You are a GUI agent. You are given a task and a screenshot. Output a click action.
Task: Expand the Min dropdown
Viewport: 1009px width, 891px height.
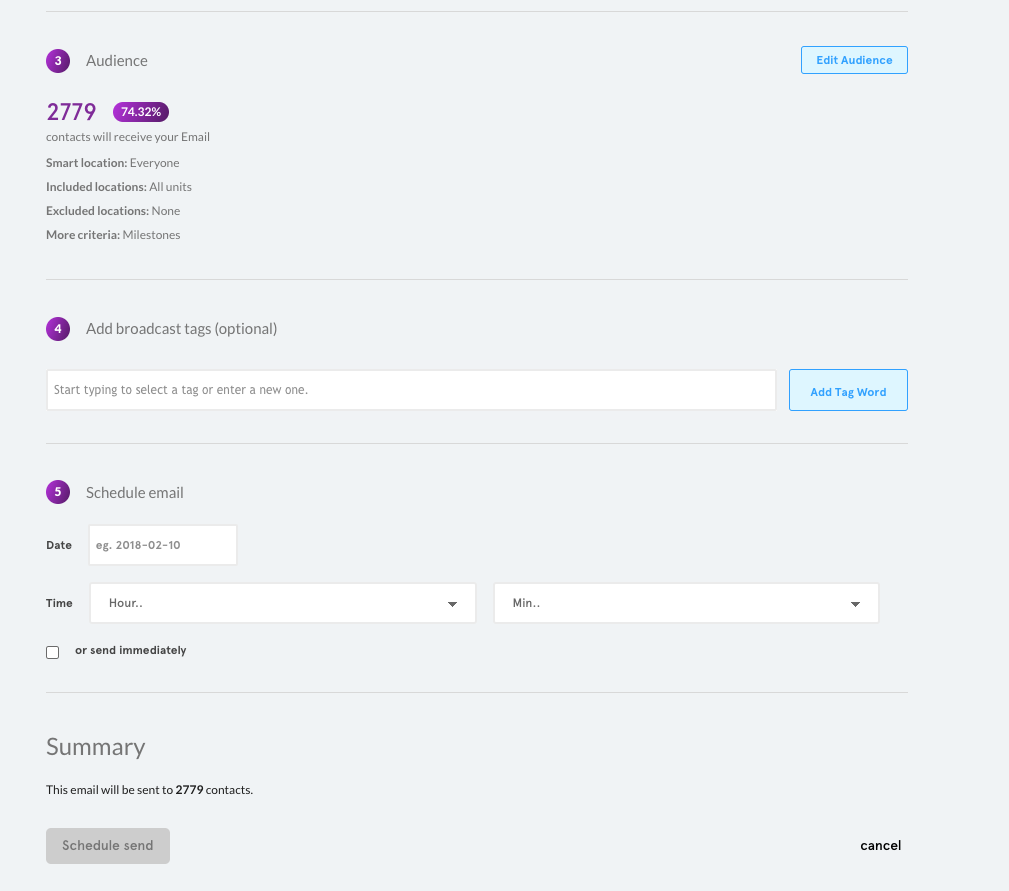click(686, 604)
